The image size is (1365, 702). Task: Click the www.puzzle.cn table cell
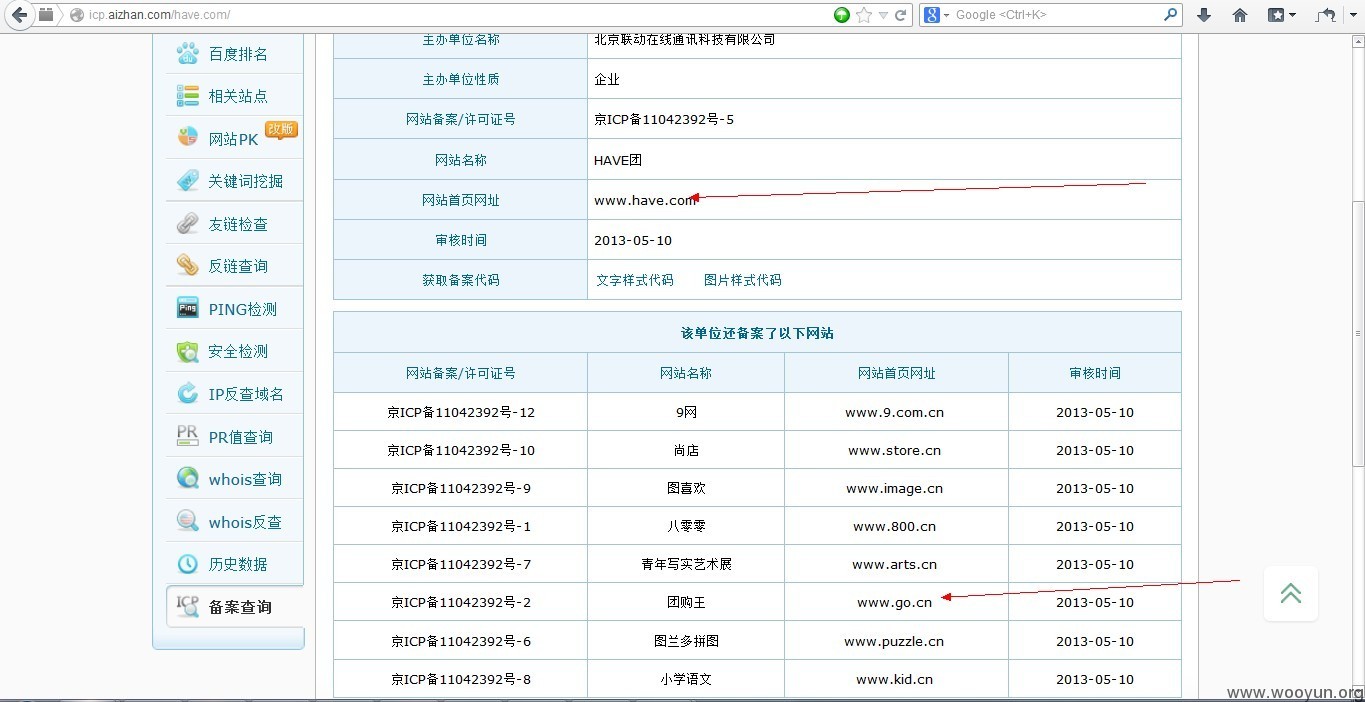(895, 641)
